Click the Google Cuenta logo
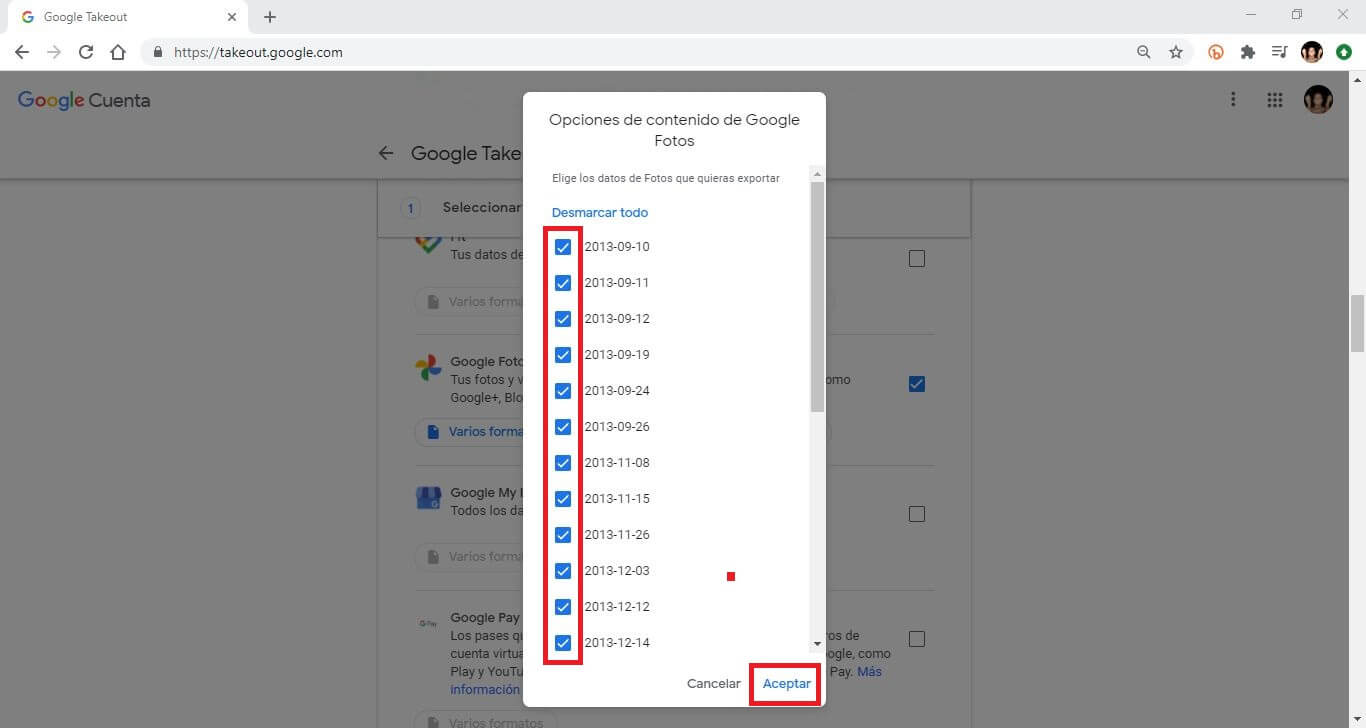Viewport: 1366px width, 728px height. [84, 100]
